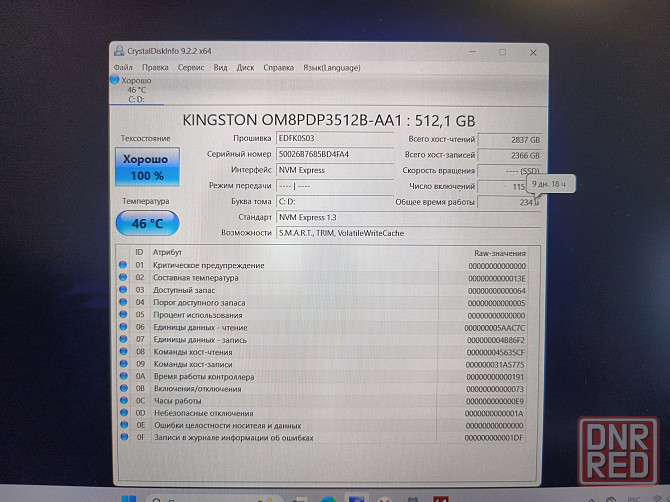This screenshot has height=502, width=670.
Task: Click raw value 000000000191
Action: (495, 377)
